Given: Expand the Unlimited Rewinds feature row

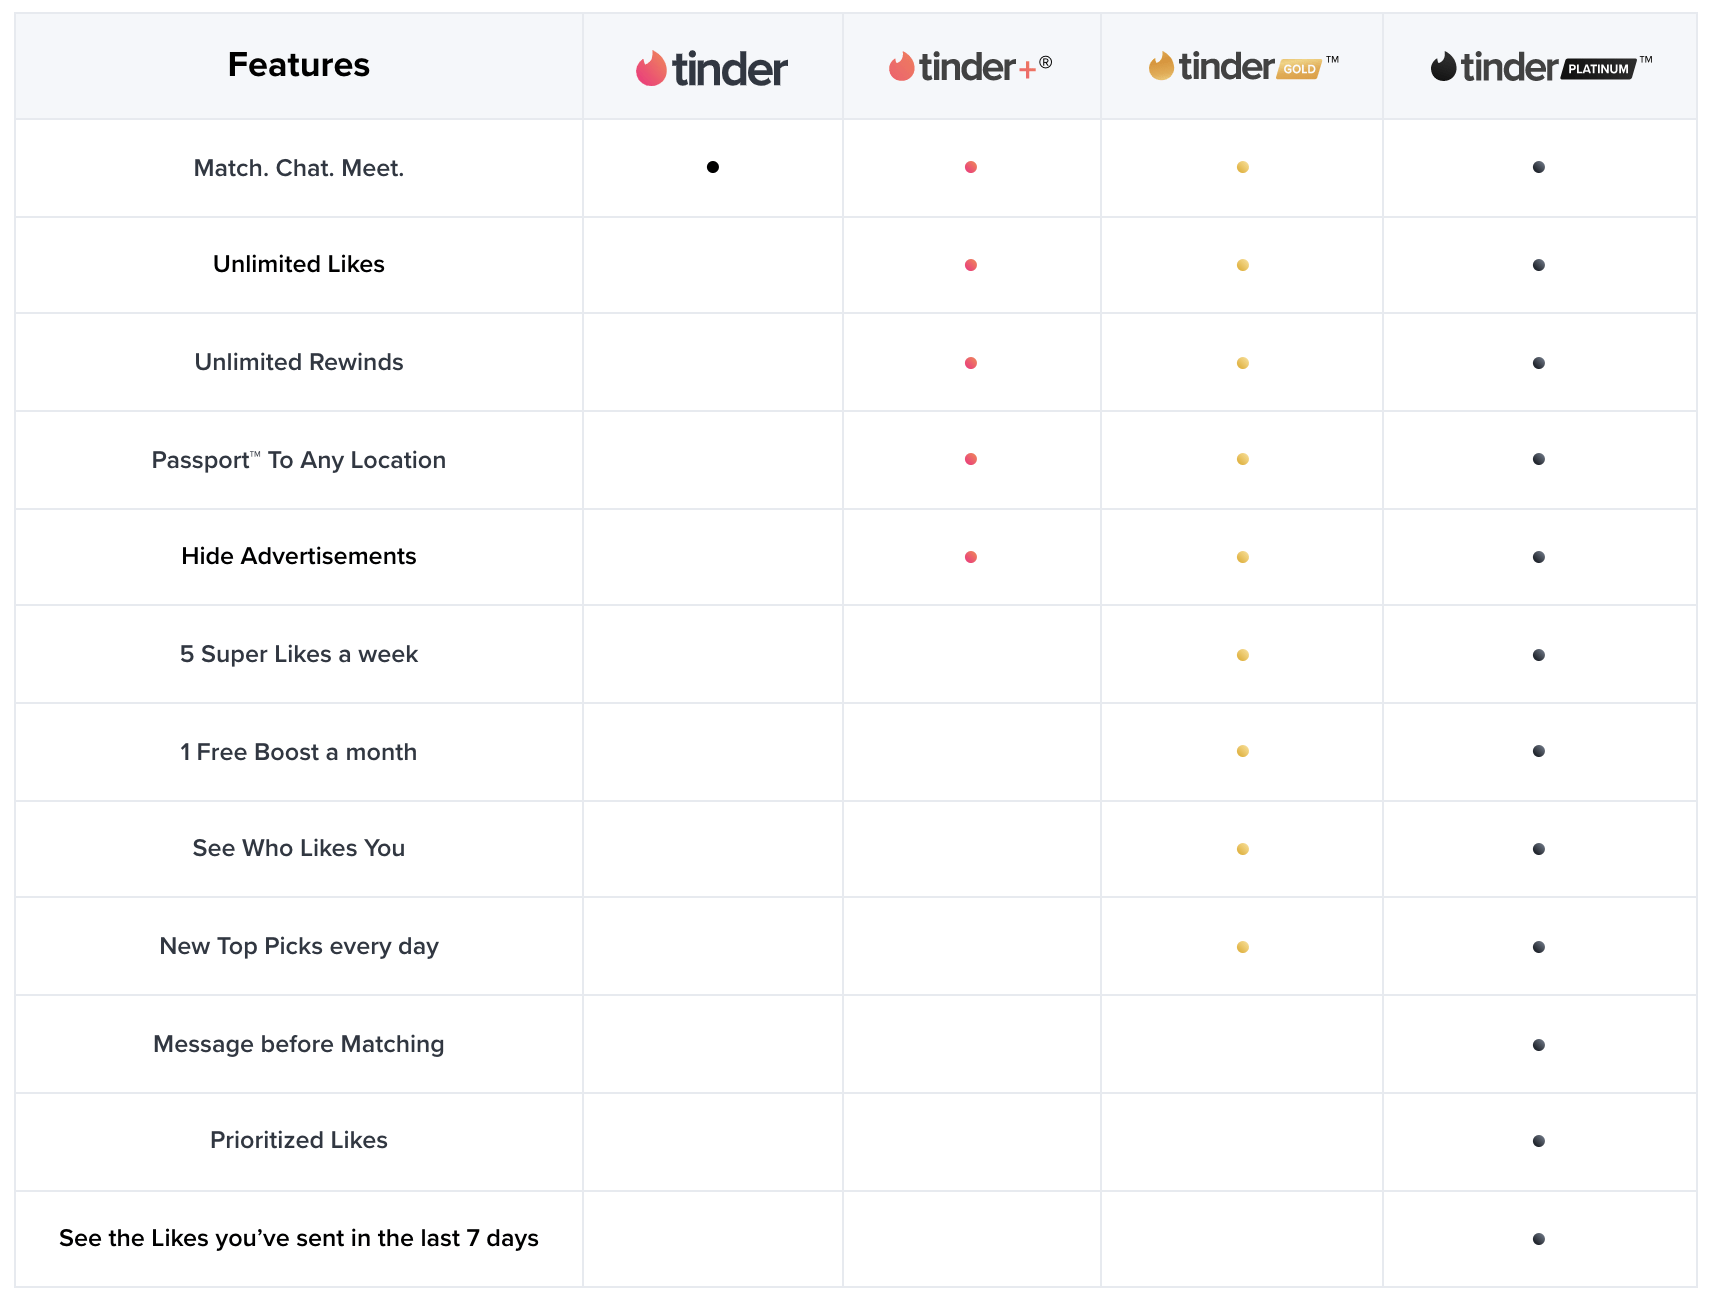Looking at the screenshot, I should point(298,362).
